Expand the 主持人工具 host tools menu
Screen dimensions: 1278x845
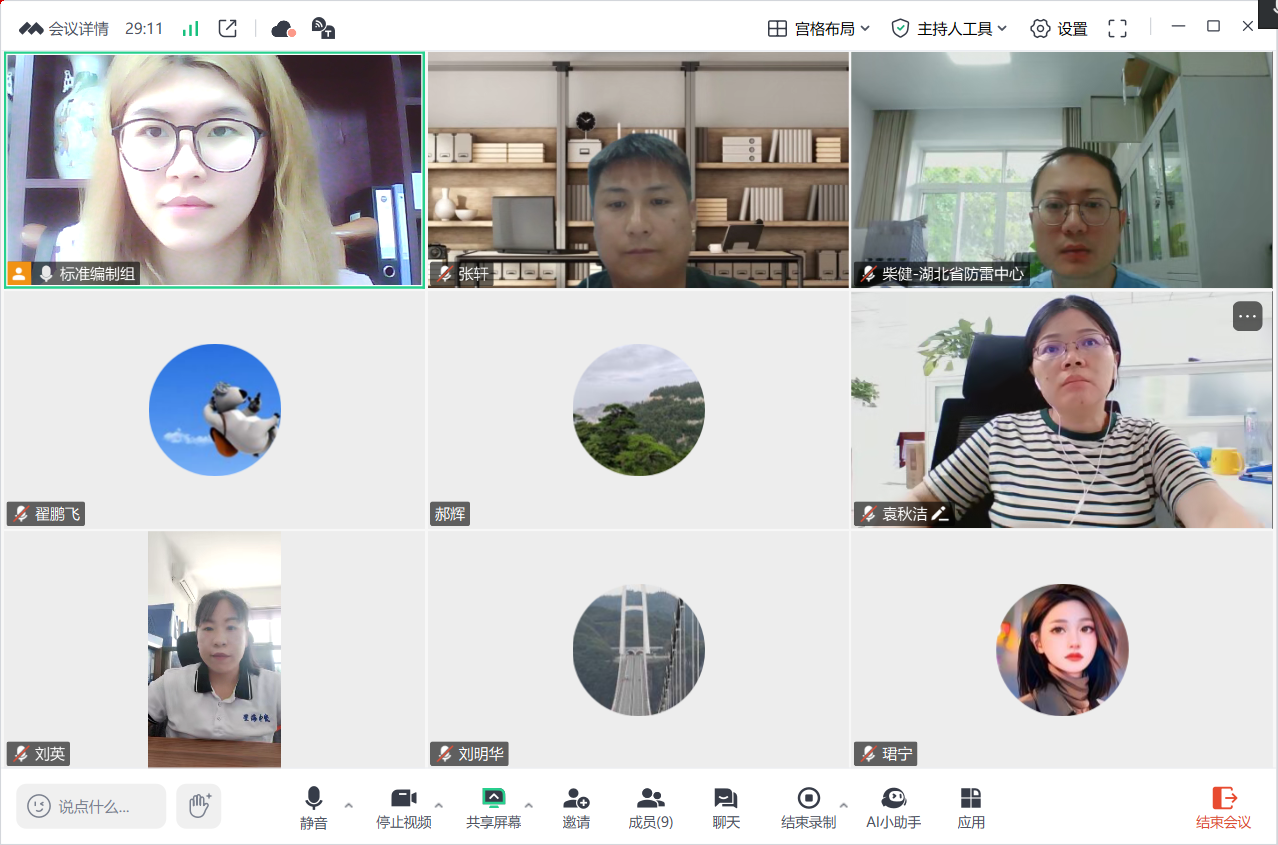click(949, 28)
